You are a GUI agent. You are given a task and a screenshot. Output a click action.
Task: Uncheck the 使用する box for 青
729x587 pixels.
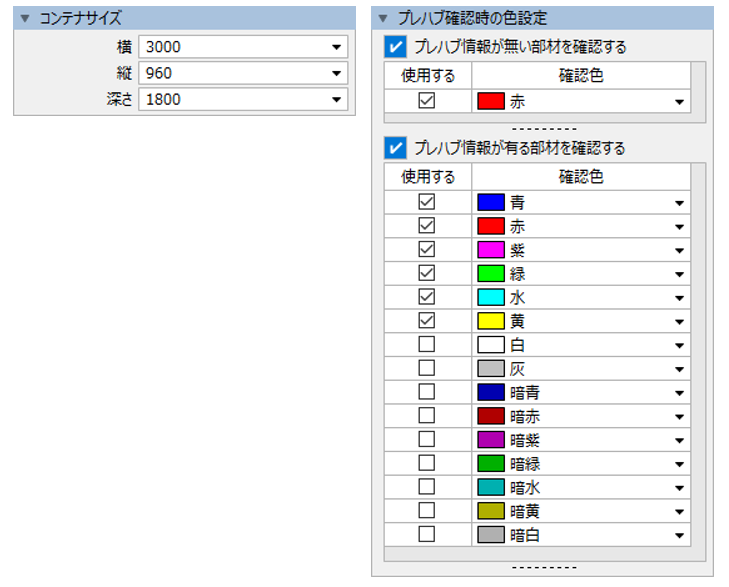point(427,202)
